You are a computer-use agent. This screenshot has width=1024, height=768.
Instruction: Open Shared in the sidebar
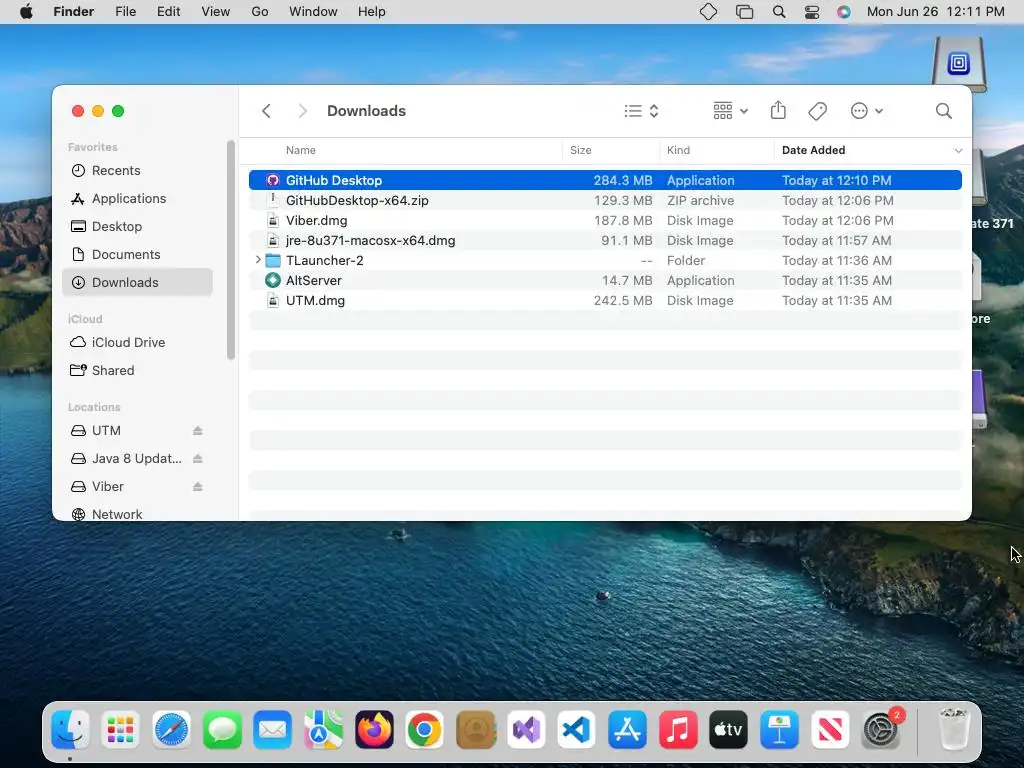[x=137, y=370]
